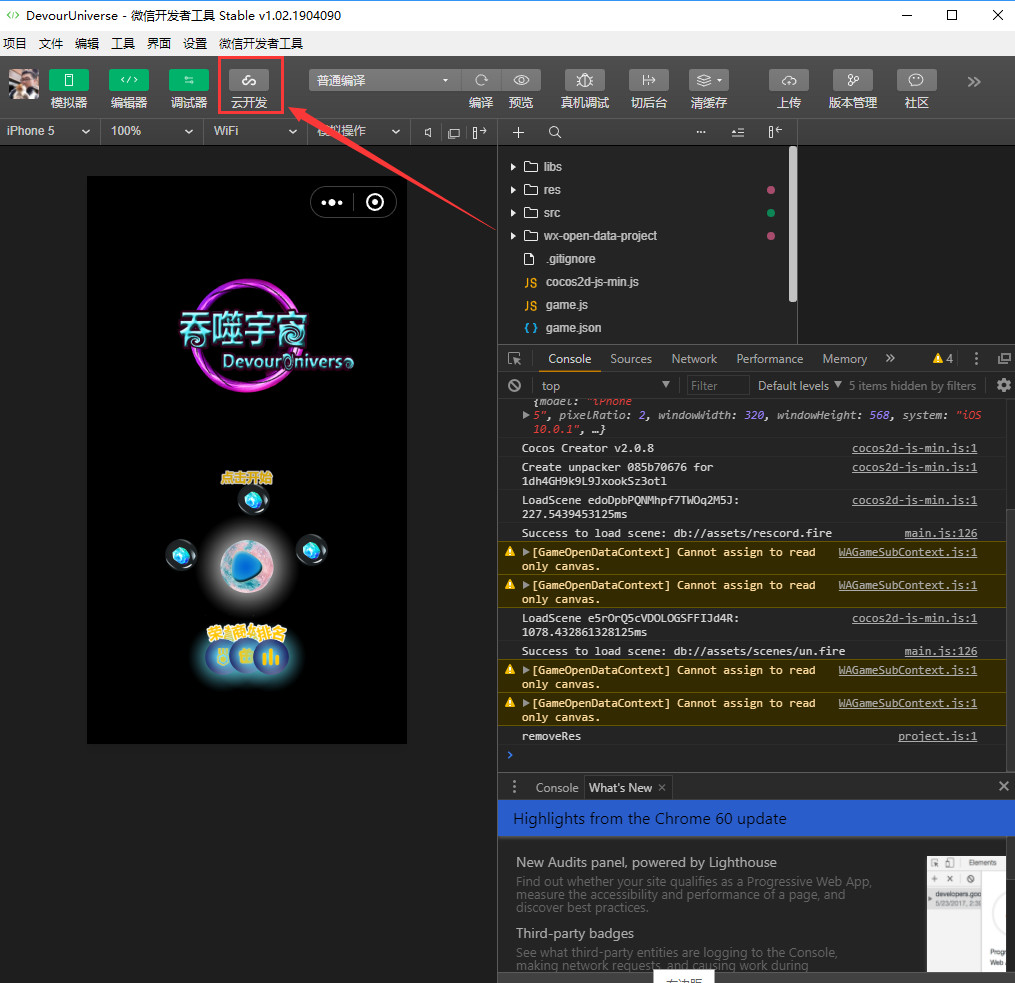
Task: Search files with the magnifier icon
Action: pos(555,133)
